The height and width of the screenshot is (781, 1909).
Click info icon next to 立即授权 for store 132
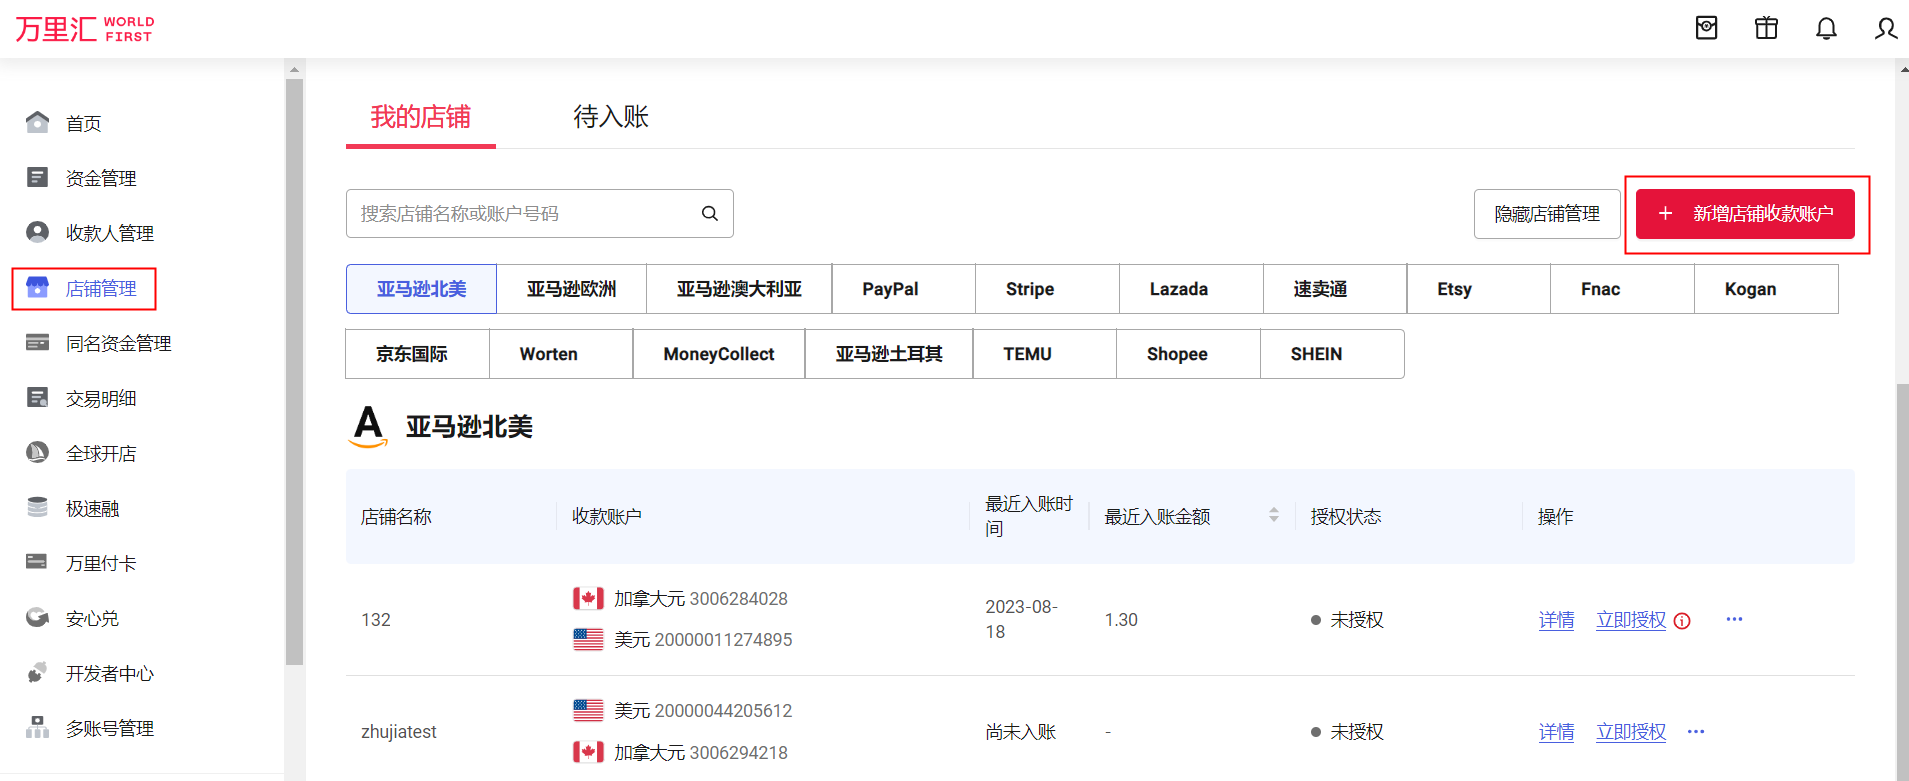pos(1682,621)
